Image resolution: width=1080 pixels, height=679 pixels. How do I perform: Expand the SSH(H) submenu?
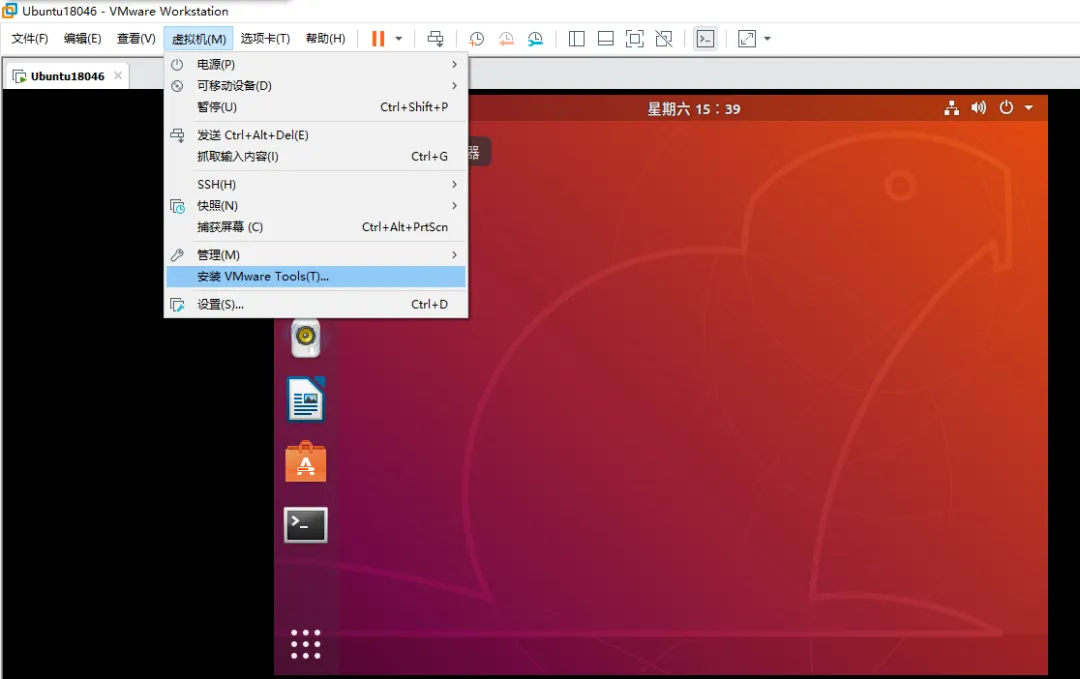point(316,184)
